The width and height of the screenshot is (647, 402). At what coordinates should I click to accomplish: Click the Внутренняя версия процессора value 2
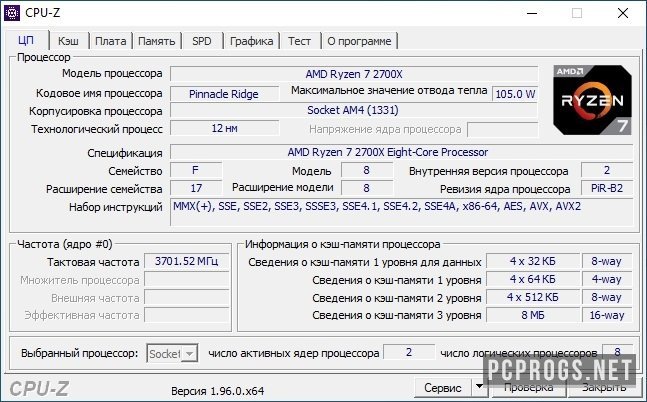607,170
